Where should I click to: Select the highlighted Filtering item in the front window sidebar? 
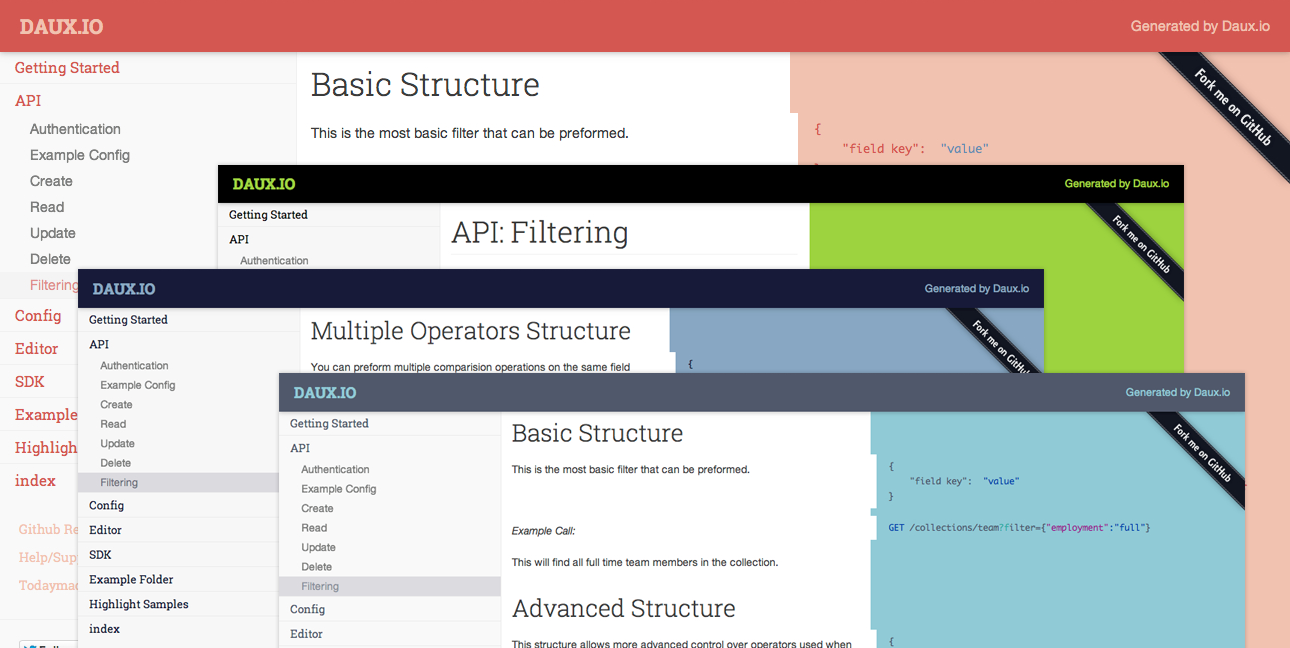[x=320, y=587]
